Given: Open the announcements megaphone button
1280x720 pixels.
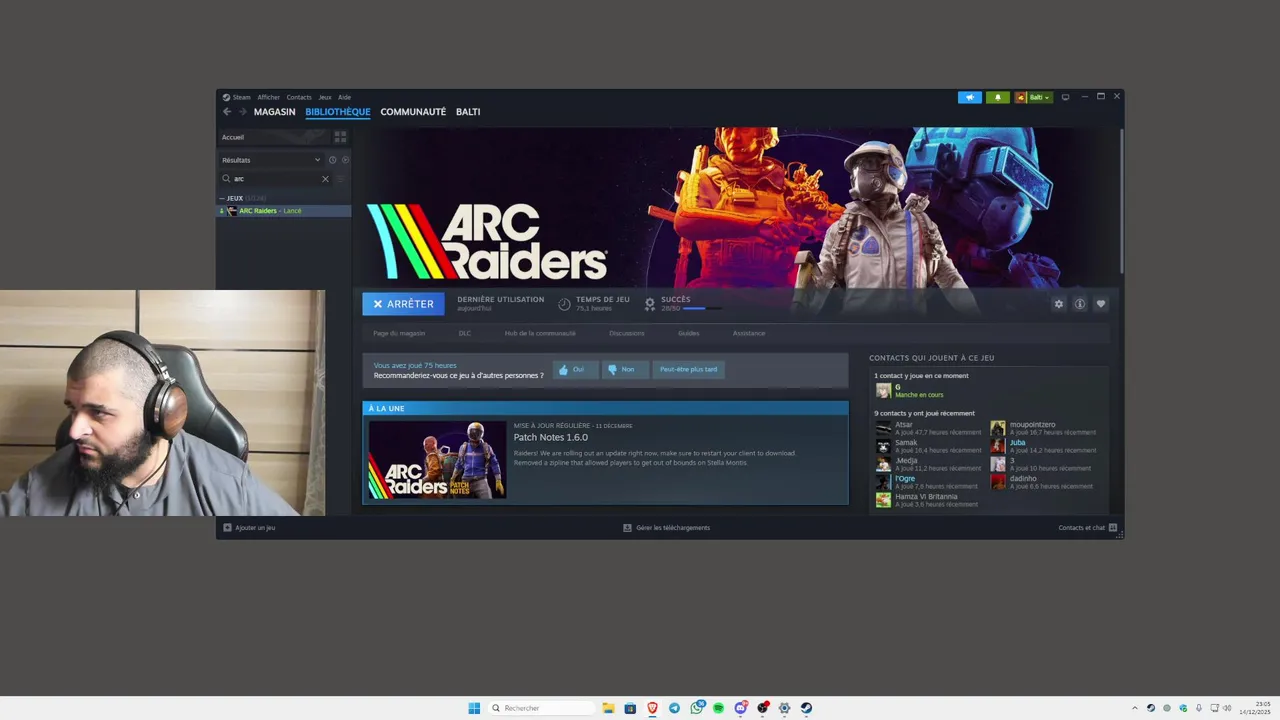Looking at the screenshot, I should pyautogui.click(x=970, y=97).
